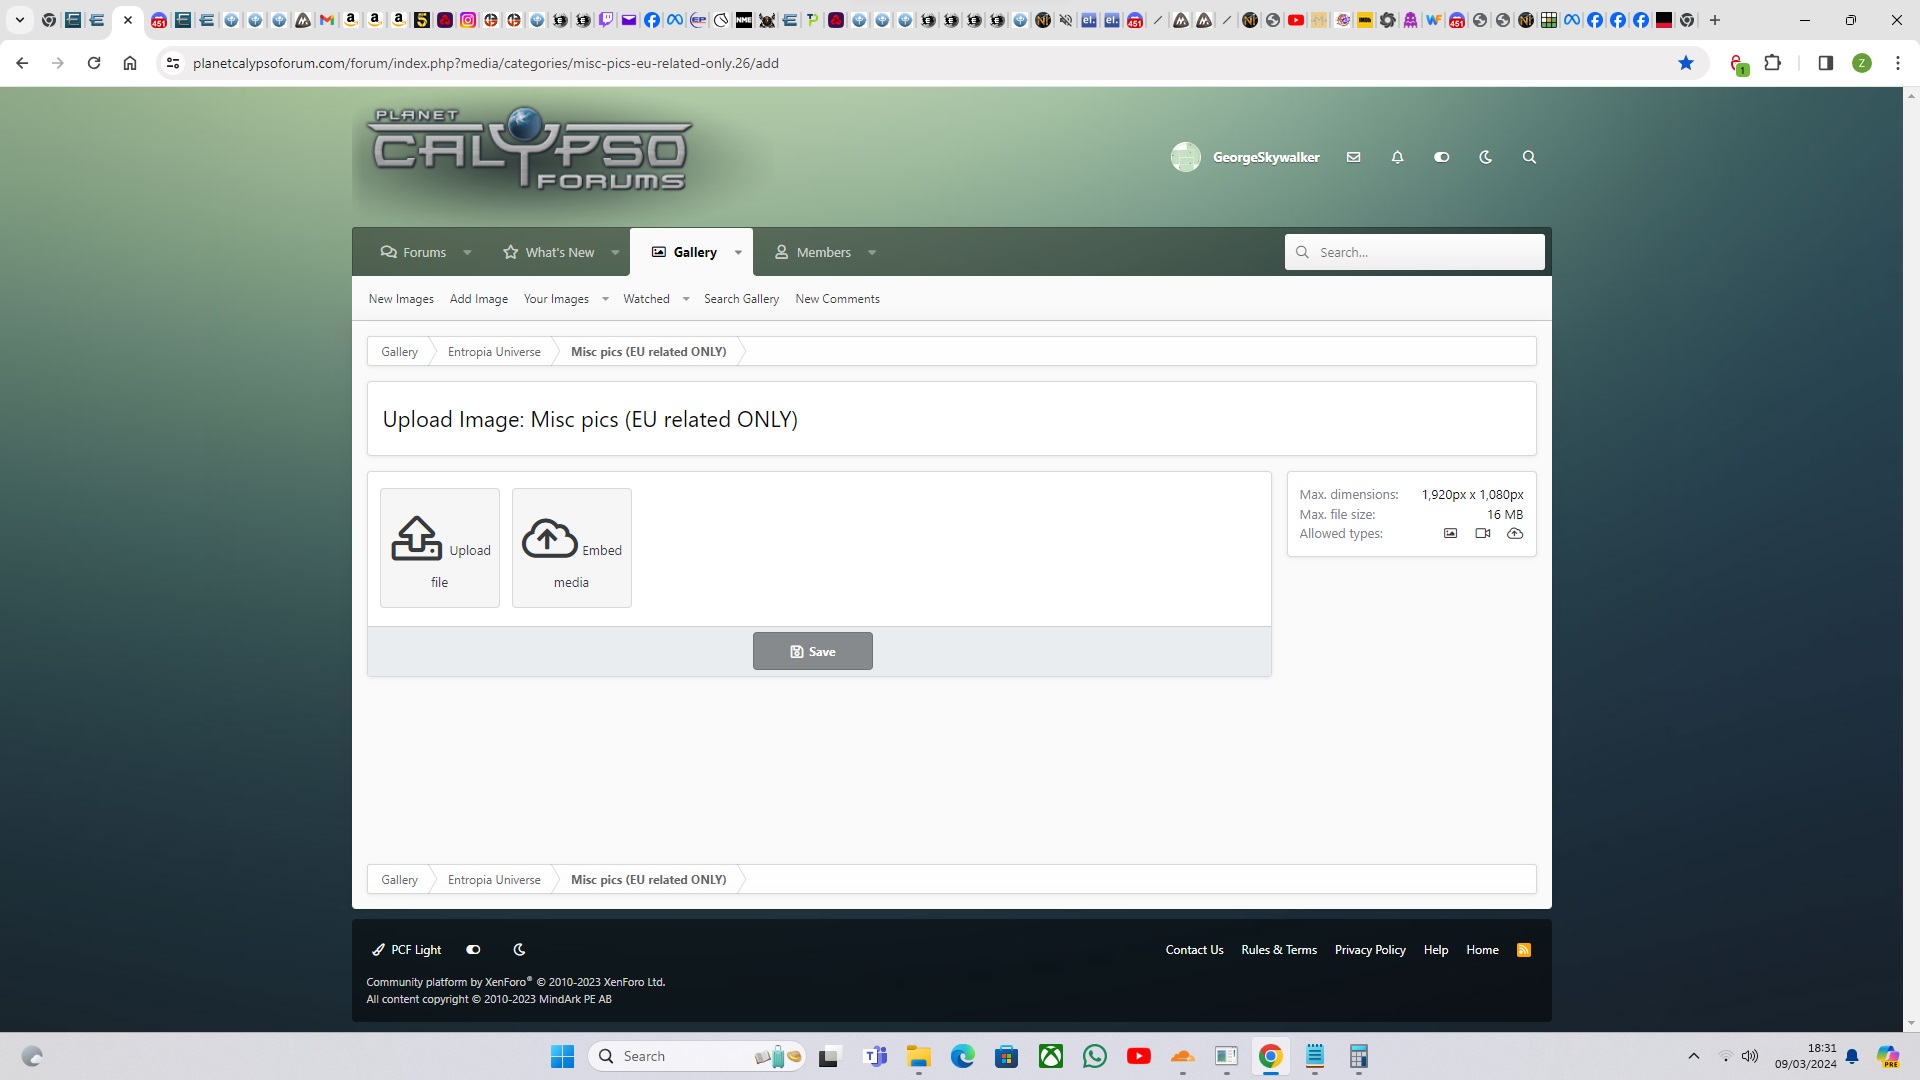Open Rules & Terms footer link
This screenshot has height=1080, width=1920.
point(1279,950)
